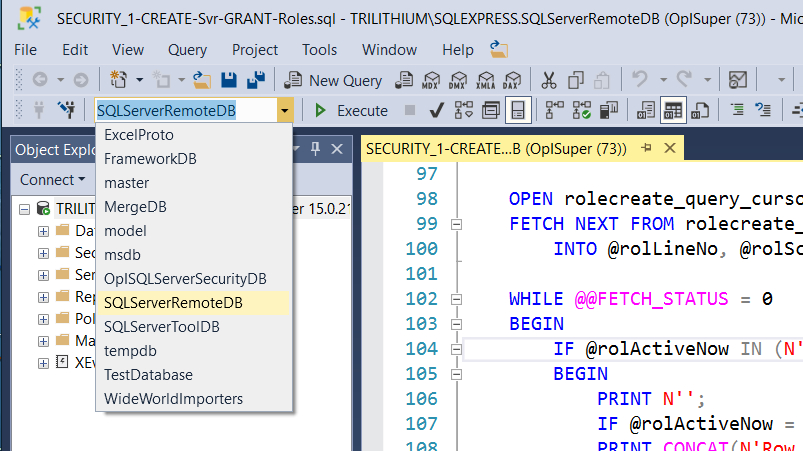Viewport: 803px width, 451px height.
Task: Expand the XEvent Profiler node
Action: tap(44, 363)
